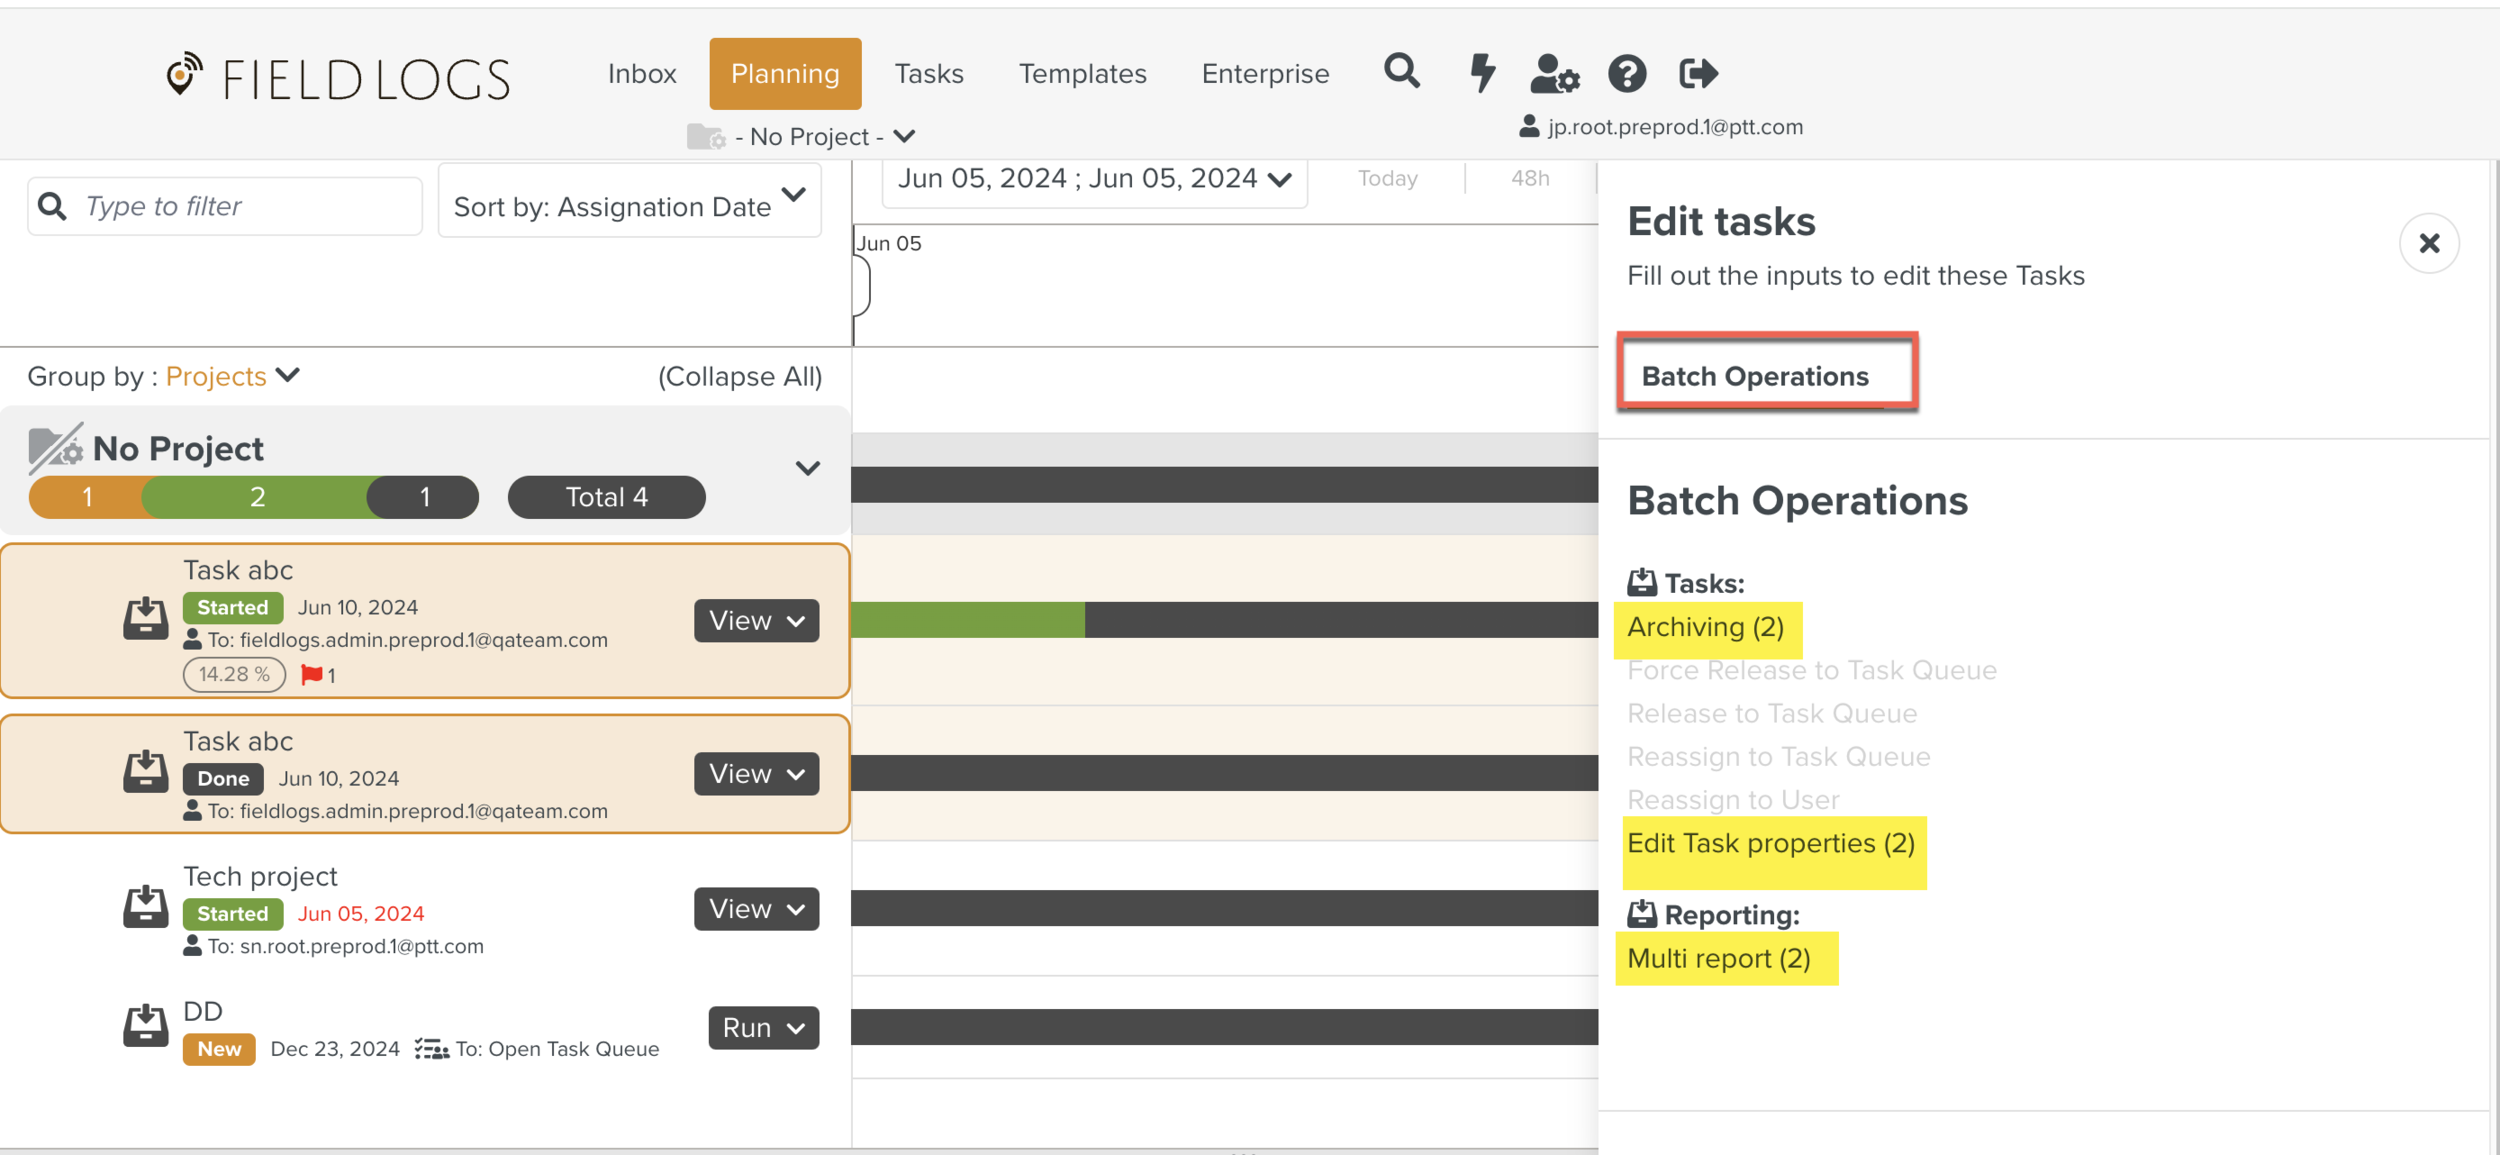The height and width of the screenshot is (1155, 2500).
Task: Open help with the question mark icon
Action: 1626,72
